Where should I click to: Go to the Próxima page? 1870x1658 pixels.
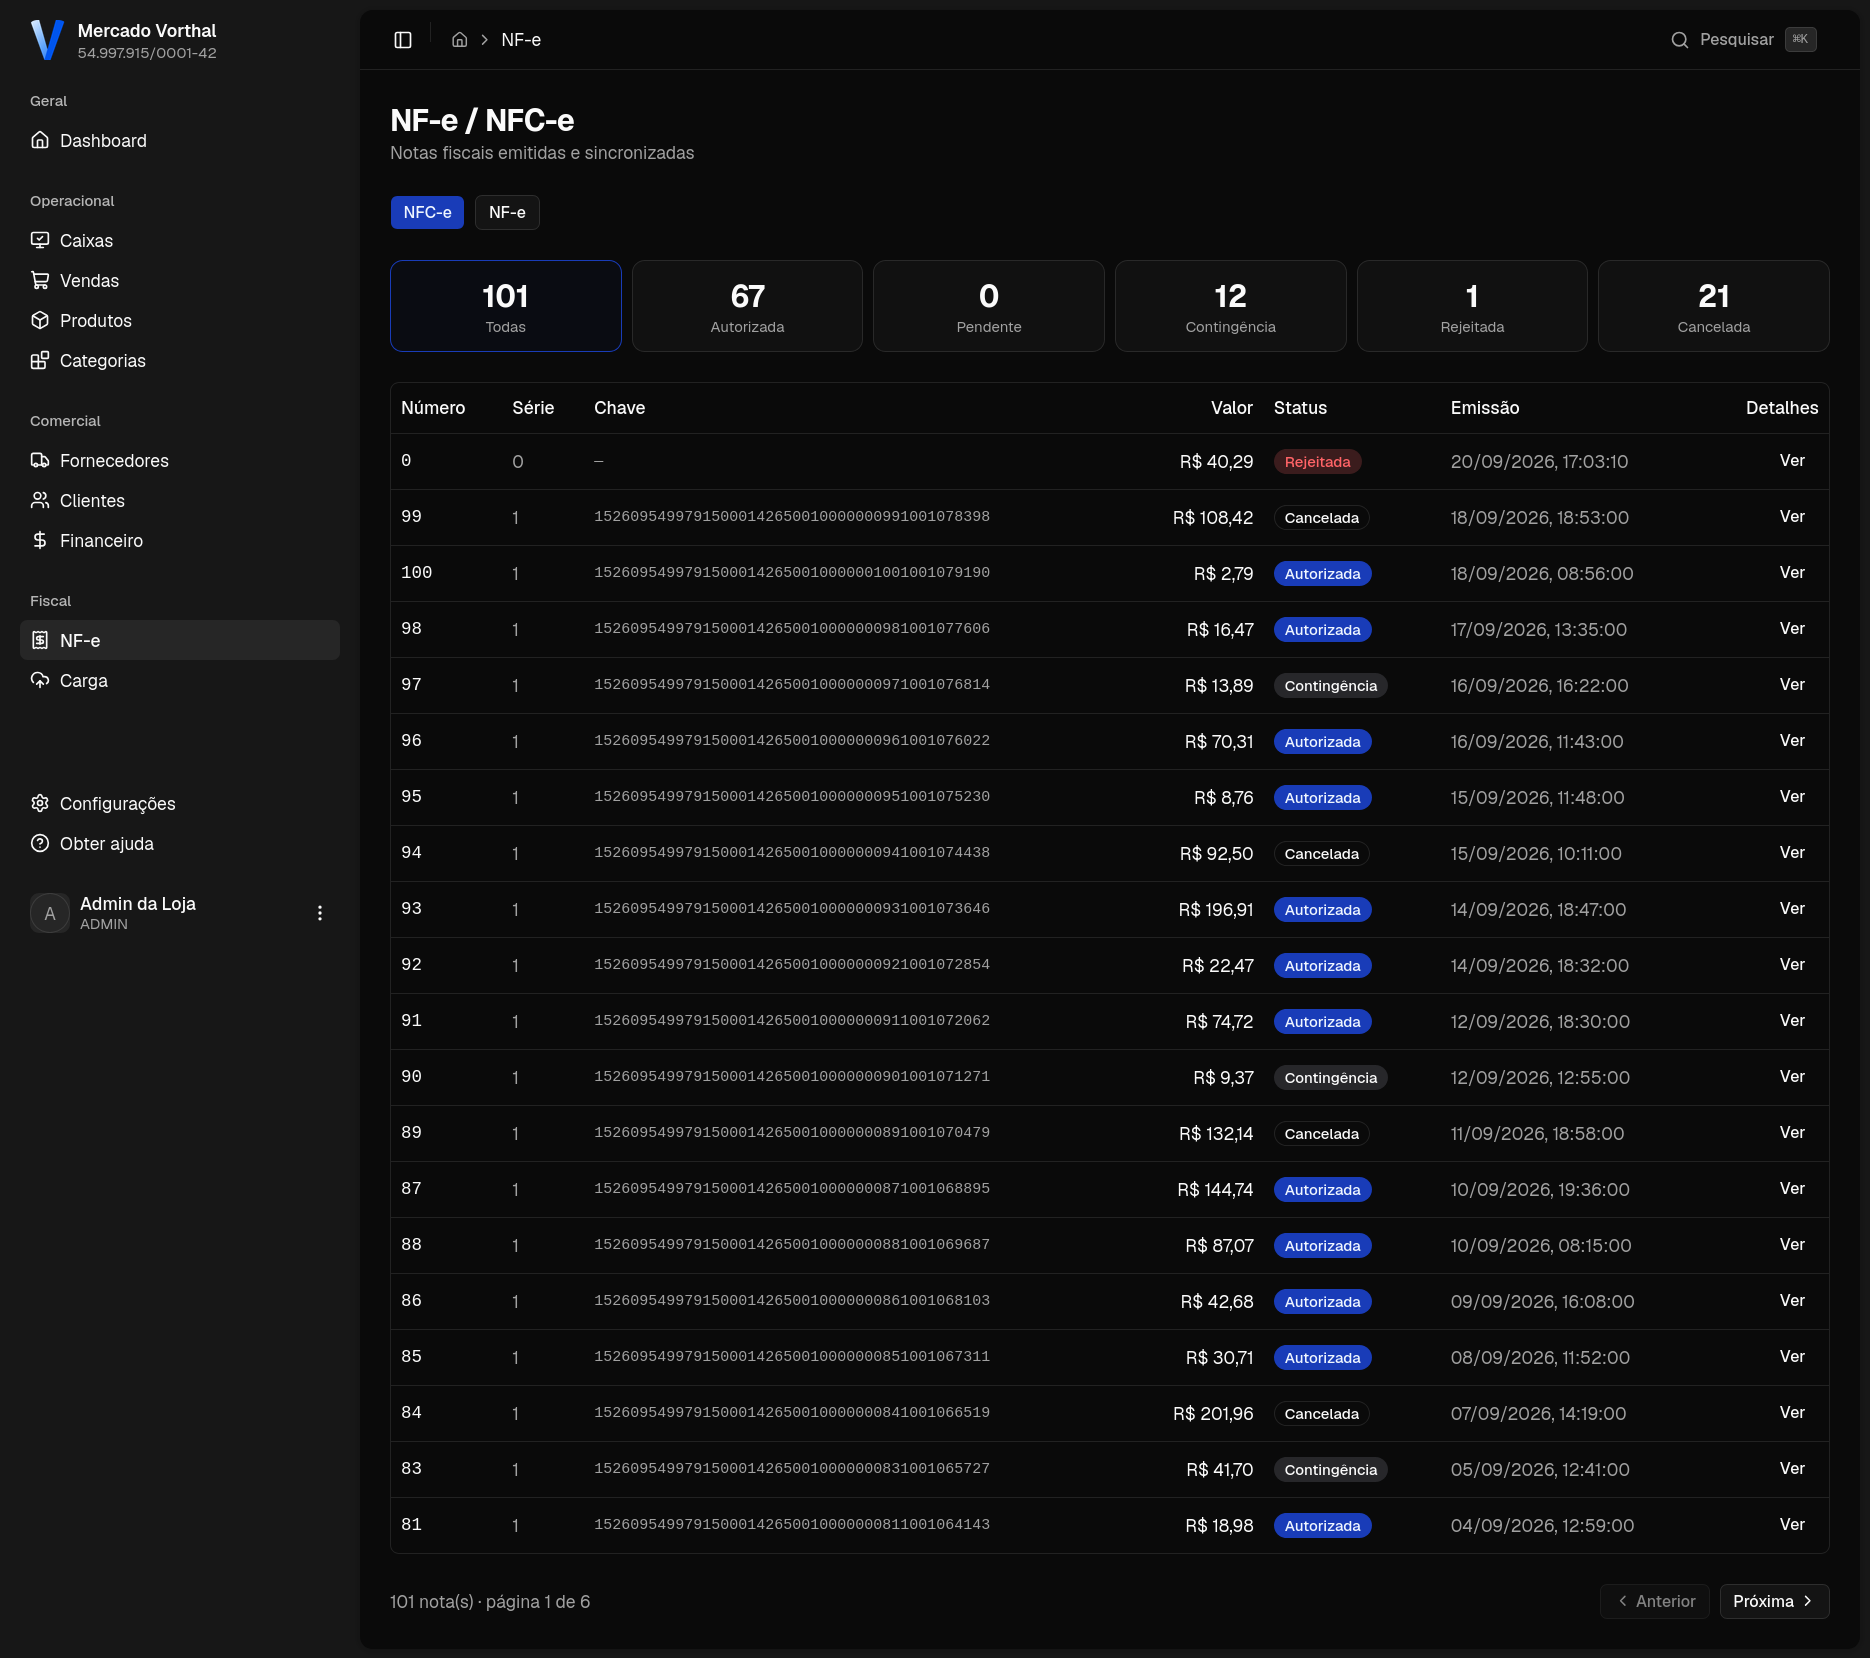pos(1774,1601)
